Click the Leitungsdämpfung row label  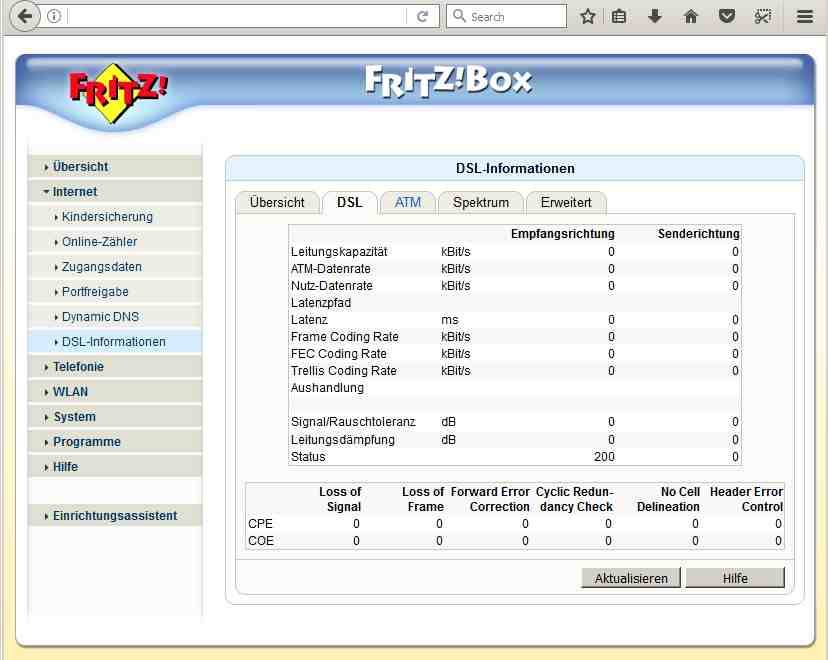[x=343, y=440]
